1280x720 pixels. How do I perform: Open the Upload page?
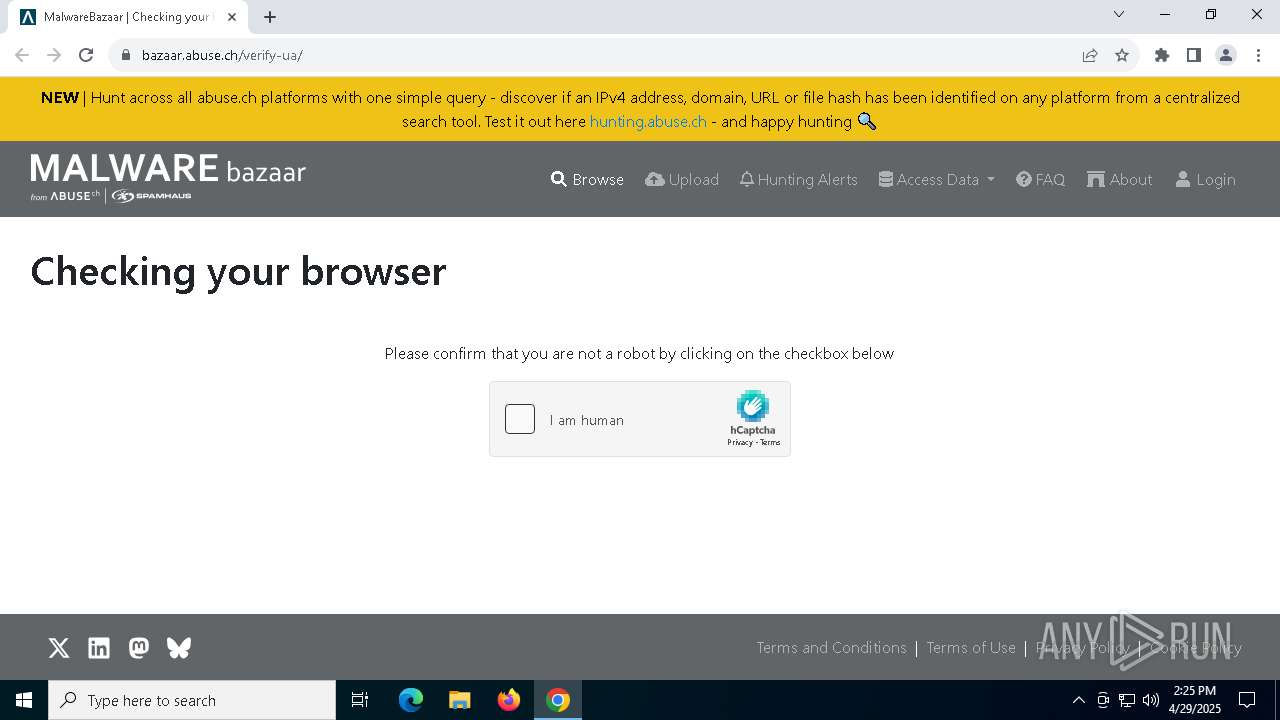click(682, 179)
